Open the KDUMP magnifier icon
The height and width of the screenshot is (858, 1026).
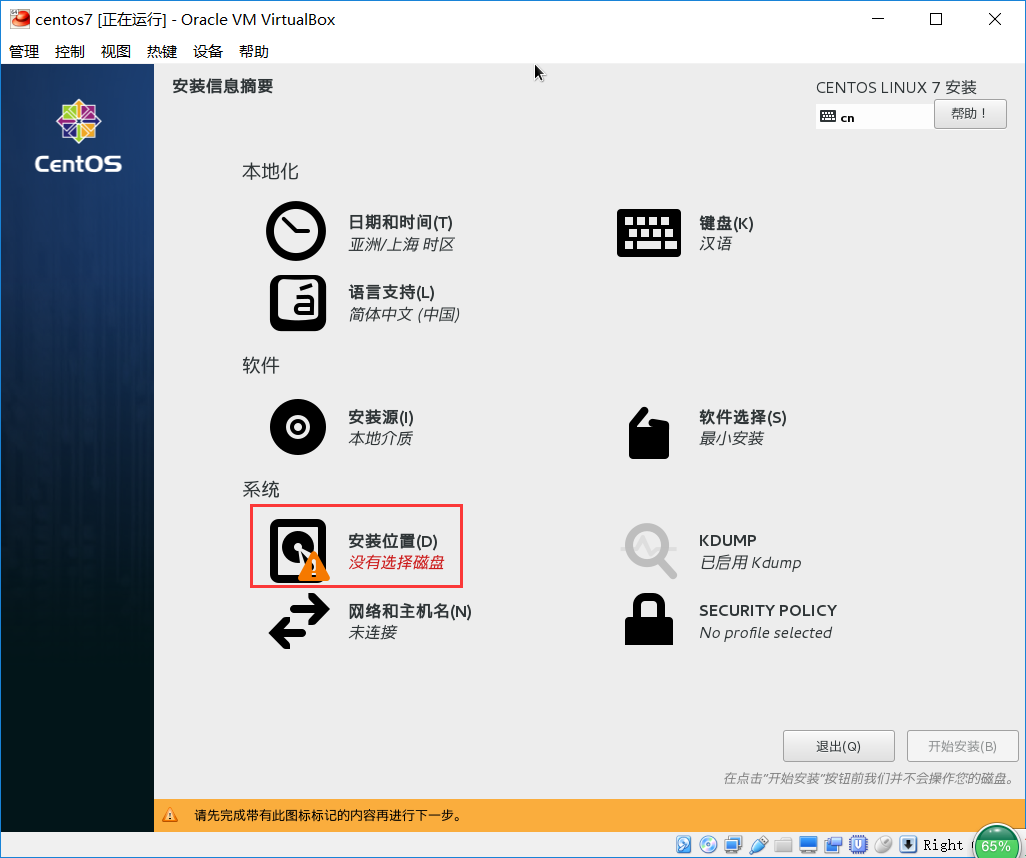coord(650,550)
